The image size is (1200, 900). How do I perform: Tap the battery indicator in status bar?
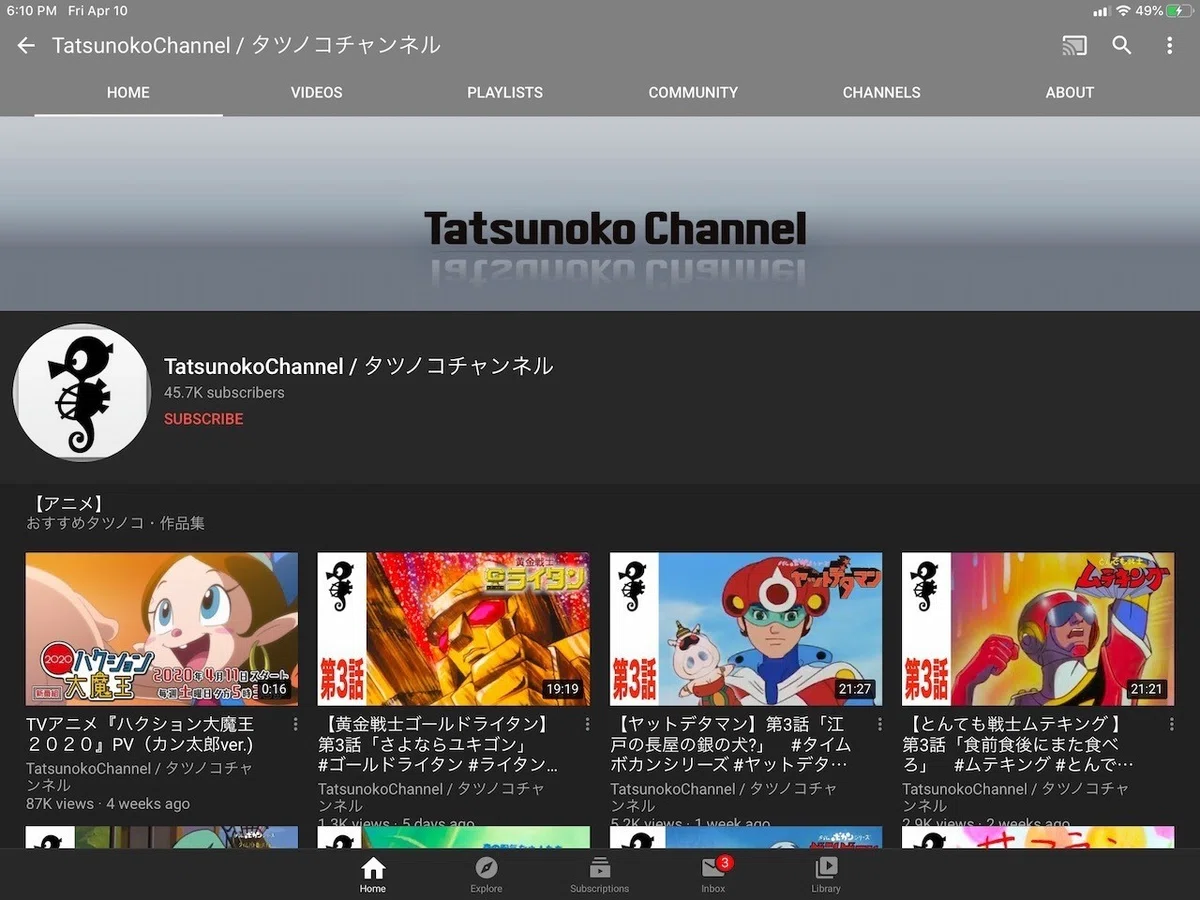1180,11
